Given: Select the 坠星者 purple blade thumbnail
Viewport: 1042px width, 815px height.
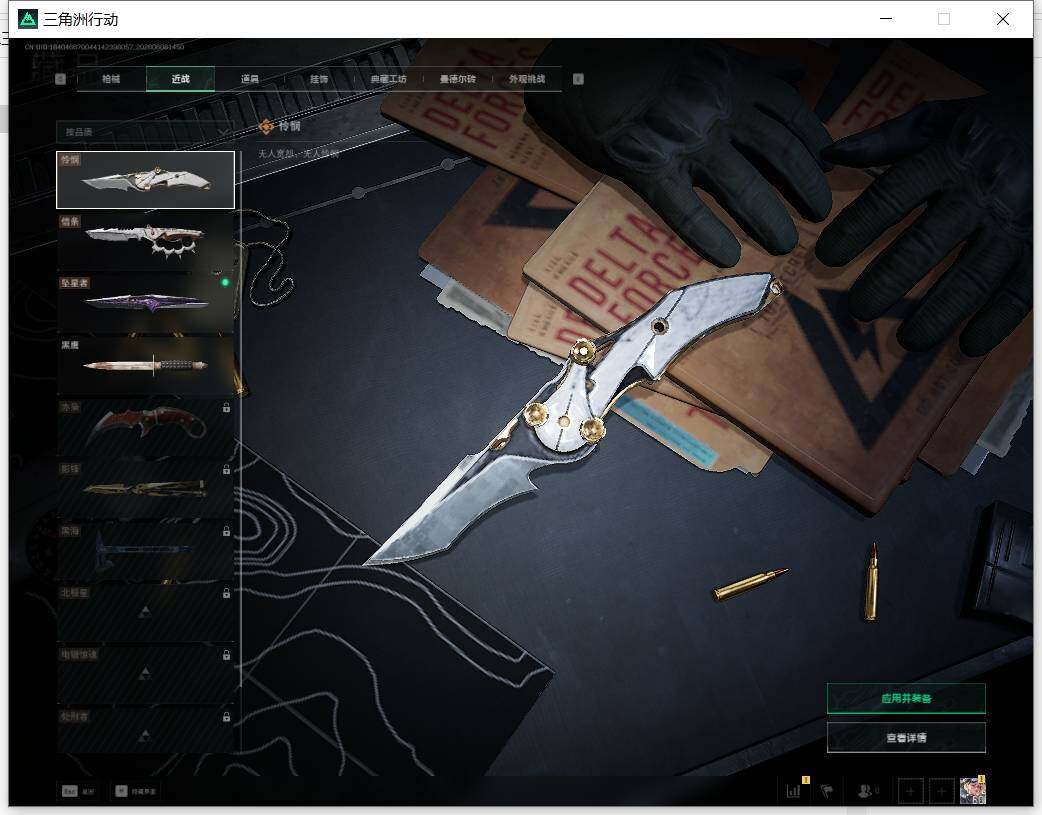Looking at the screenshot, I should (146, 303).
